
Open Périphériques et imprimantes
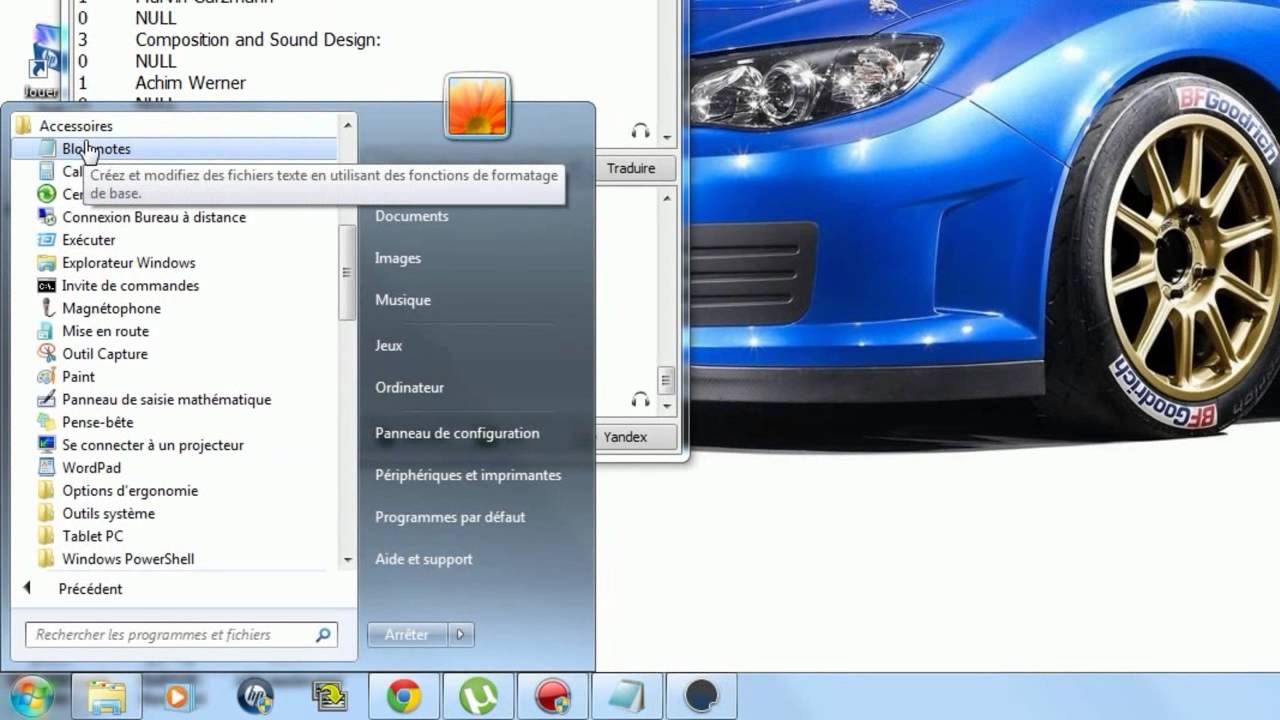pos(468,475)
